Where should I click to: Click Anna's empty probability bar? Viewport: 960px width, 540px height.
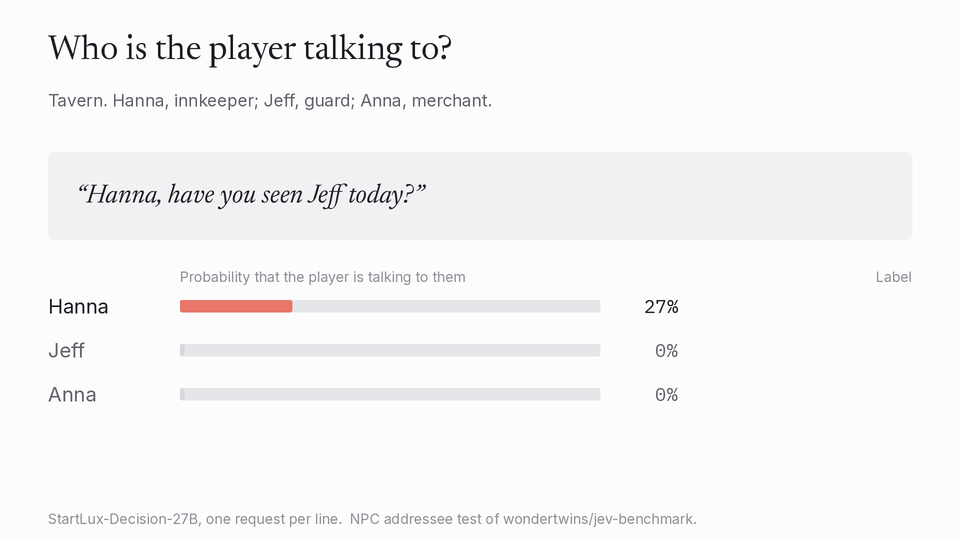(390, 395)
